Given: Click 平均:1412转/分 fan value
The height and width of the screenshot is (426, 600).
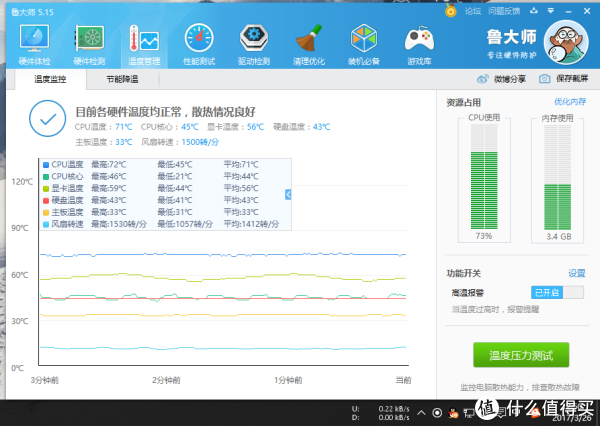Looking at the screenshot, I should tap(251, 224).
